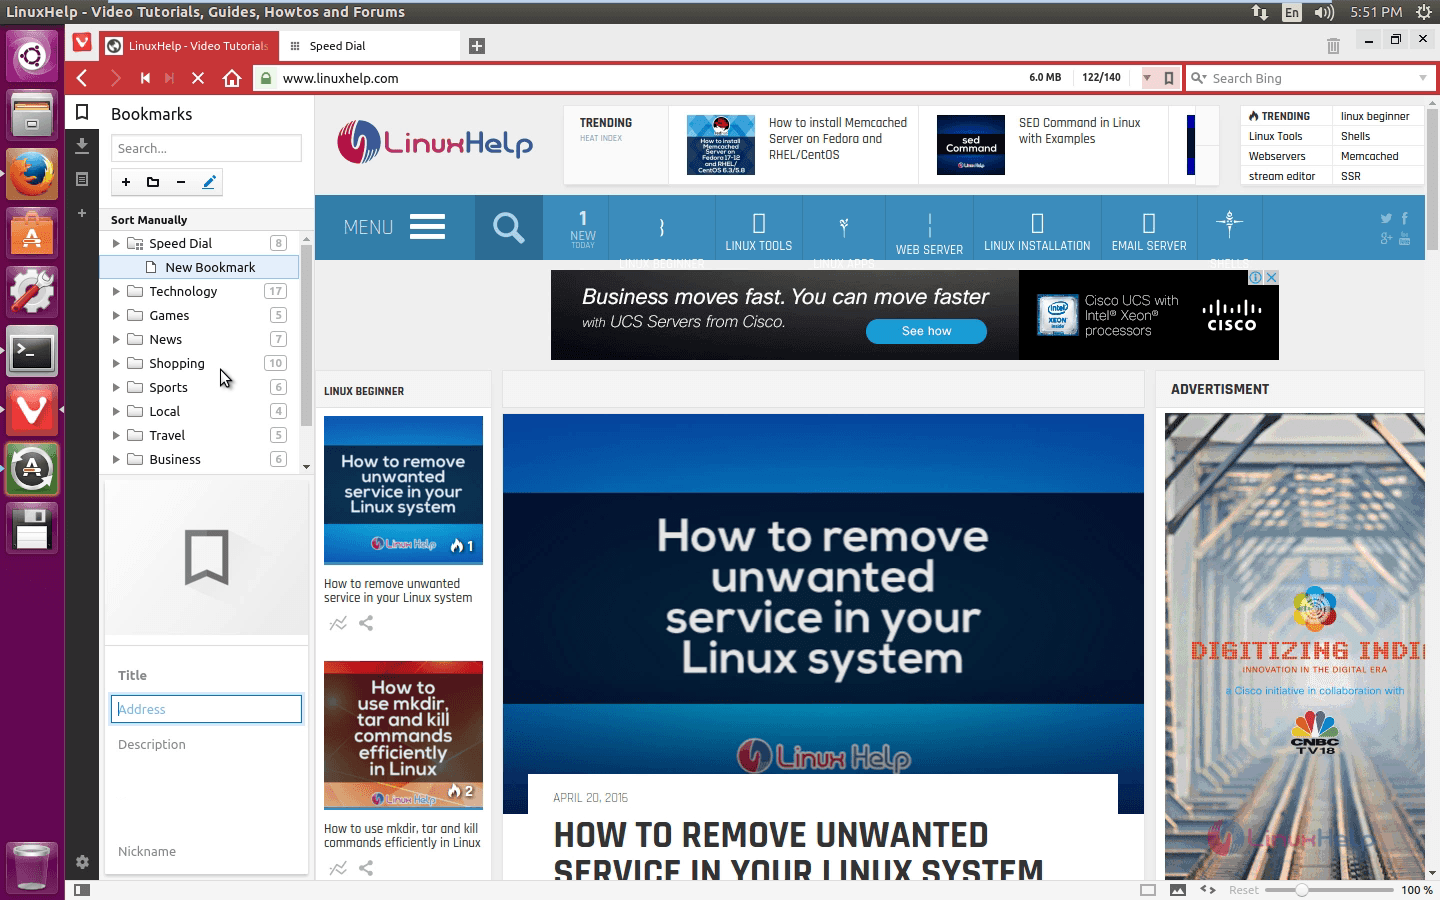The width and height of the screenshot is (1440, 900).
Task: Create a new bookmark folder
Action: tap(153, 182)
